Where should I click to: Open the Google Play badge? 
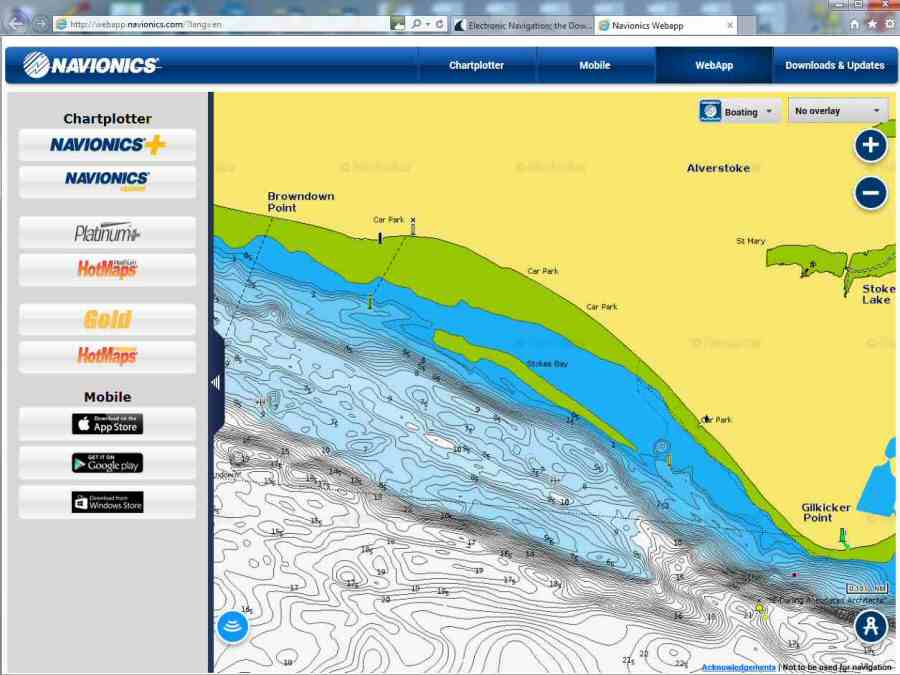(x=107, y=463)
